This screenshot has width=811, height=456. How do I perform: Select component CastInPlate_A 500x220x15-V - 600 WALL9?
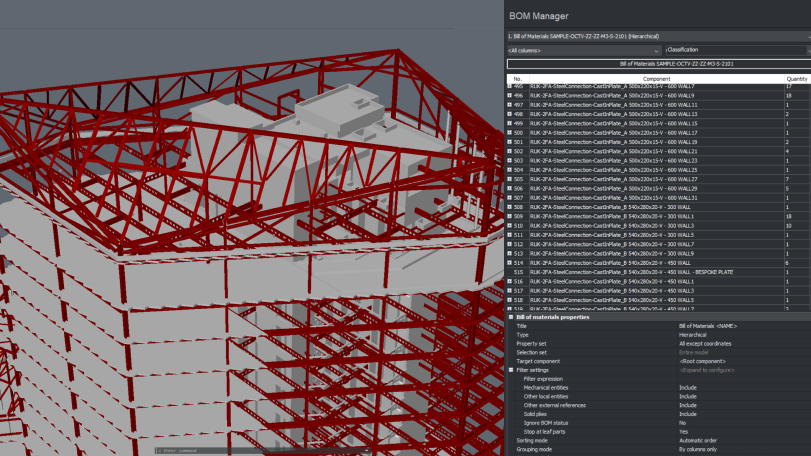pyautogui.click(x=612, y=96)
